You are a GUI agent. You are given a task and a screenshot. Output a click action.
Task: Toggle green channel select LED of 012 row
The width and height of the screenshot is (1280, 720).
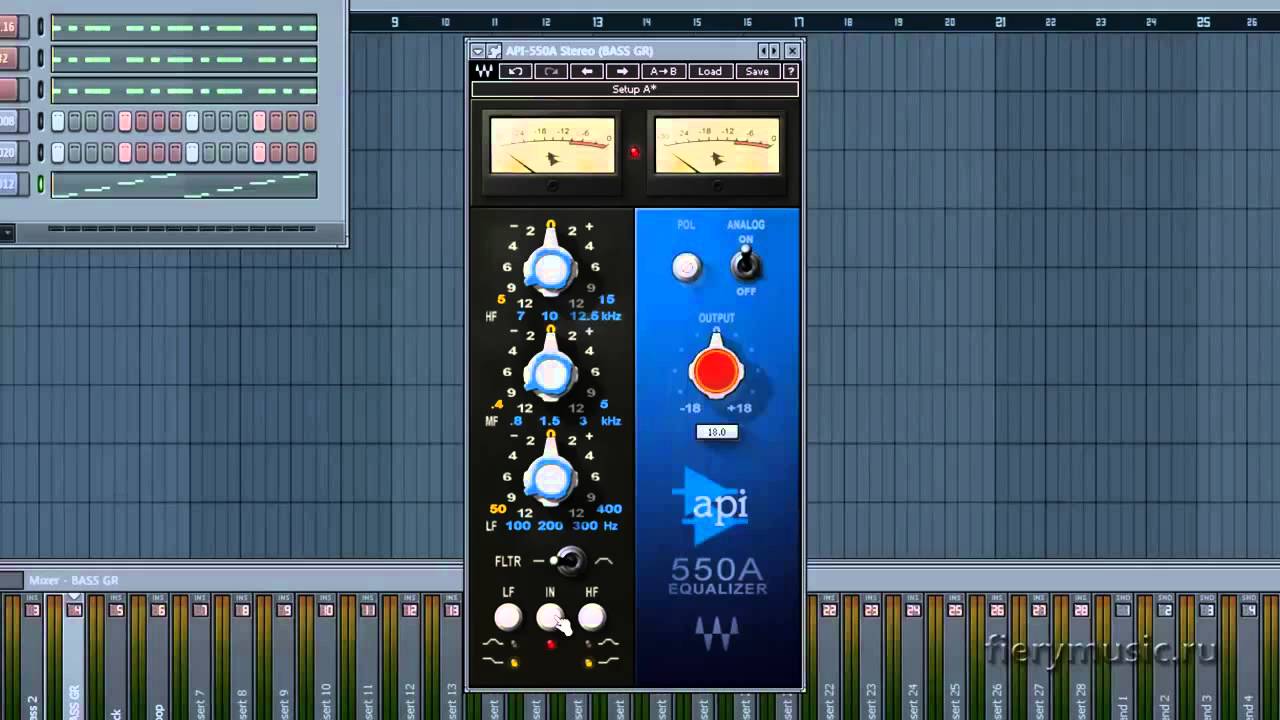[x=41, y=184]
